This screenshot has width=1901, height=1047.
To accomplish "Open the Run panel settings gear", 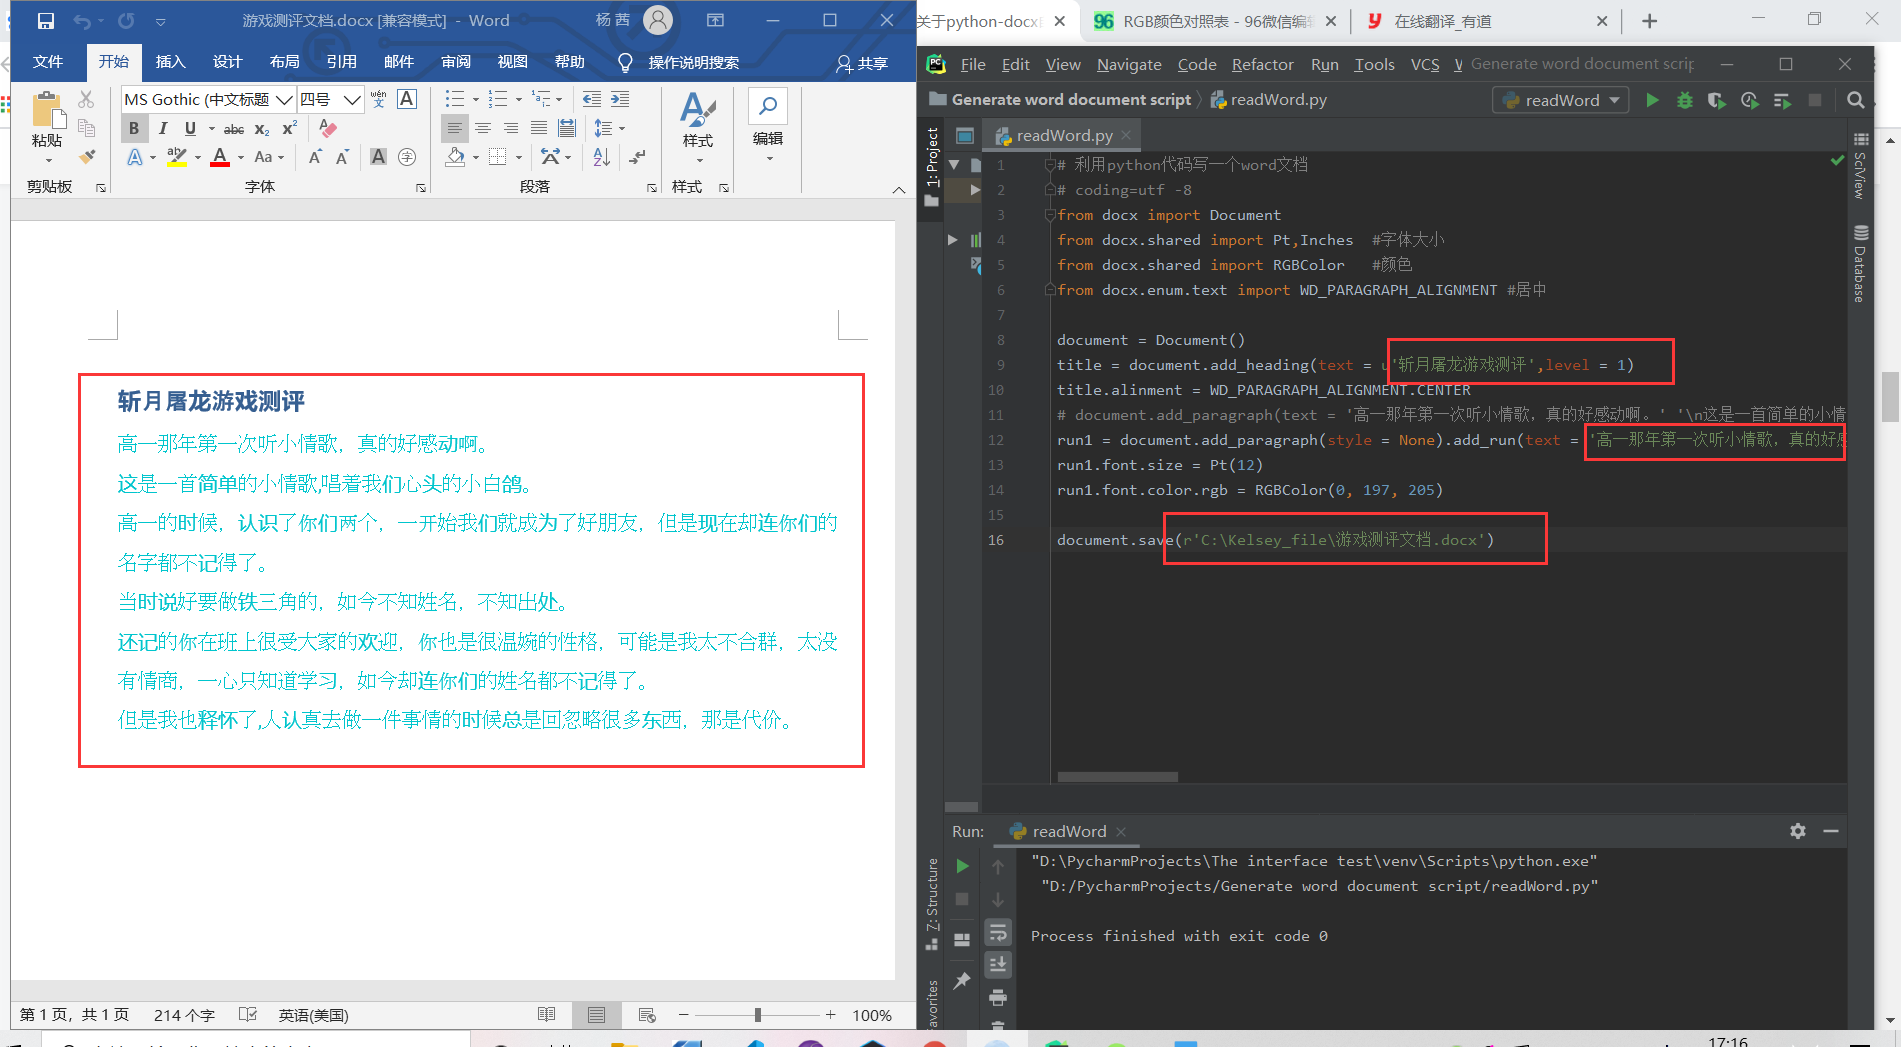I will pyautogui.click(x=1797, y=831).
